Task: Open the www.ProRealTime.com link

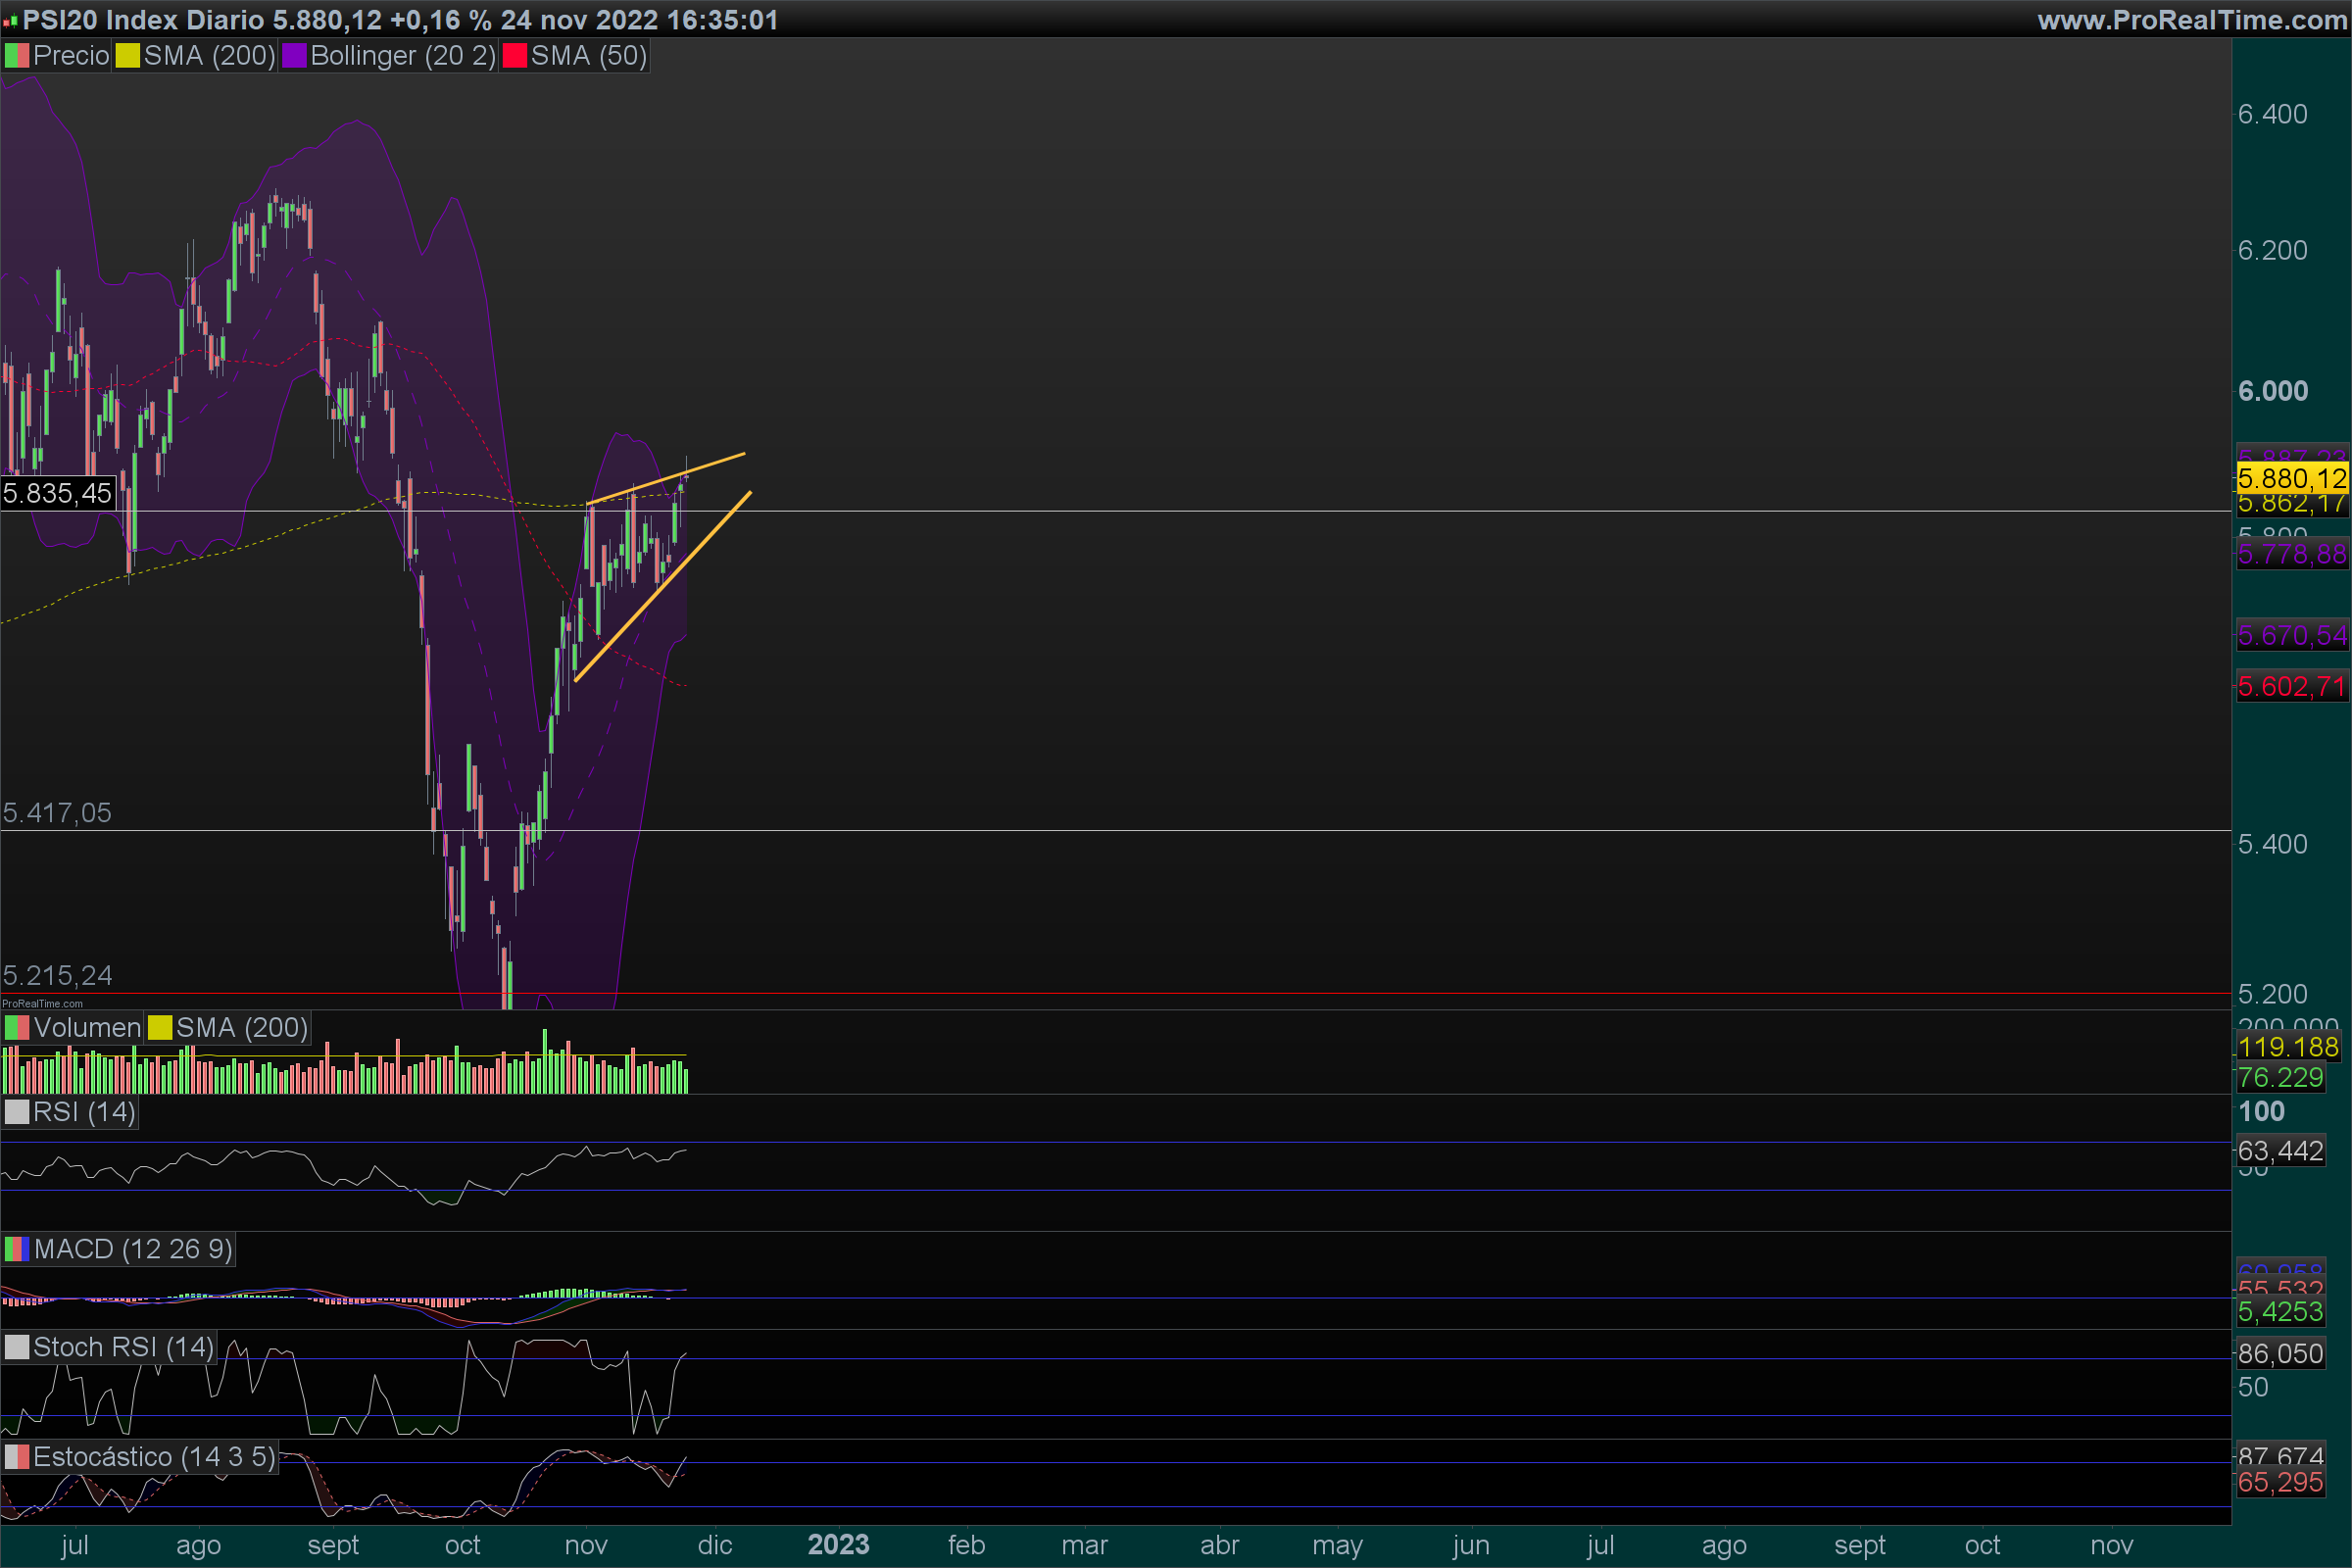Action: (2191, 20)
